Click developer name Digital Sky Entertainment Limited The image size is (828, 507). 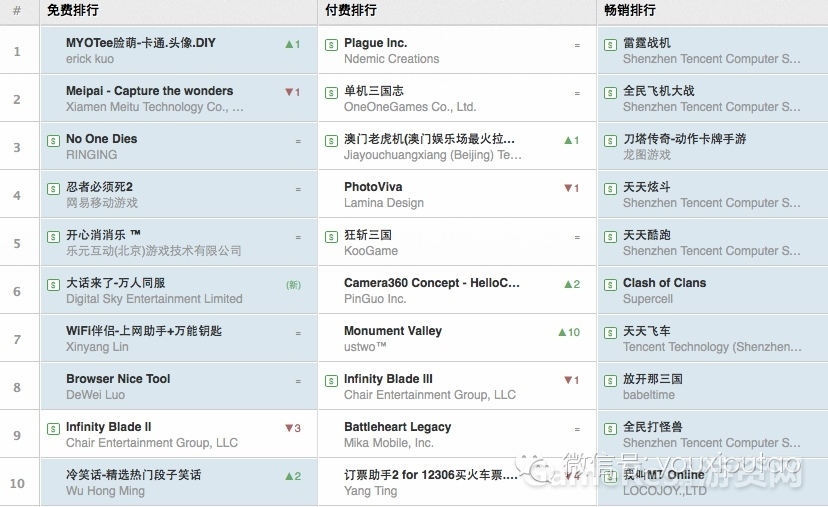point(154,299)
